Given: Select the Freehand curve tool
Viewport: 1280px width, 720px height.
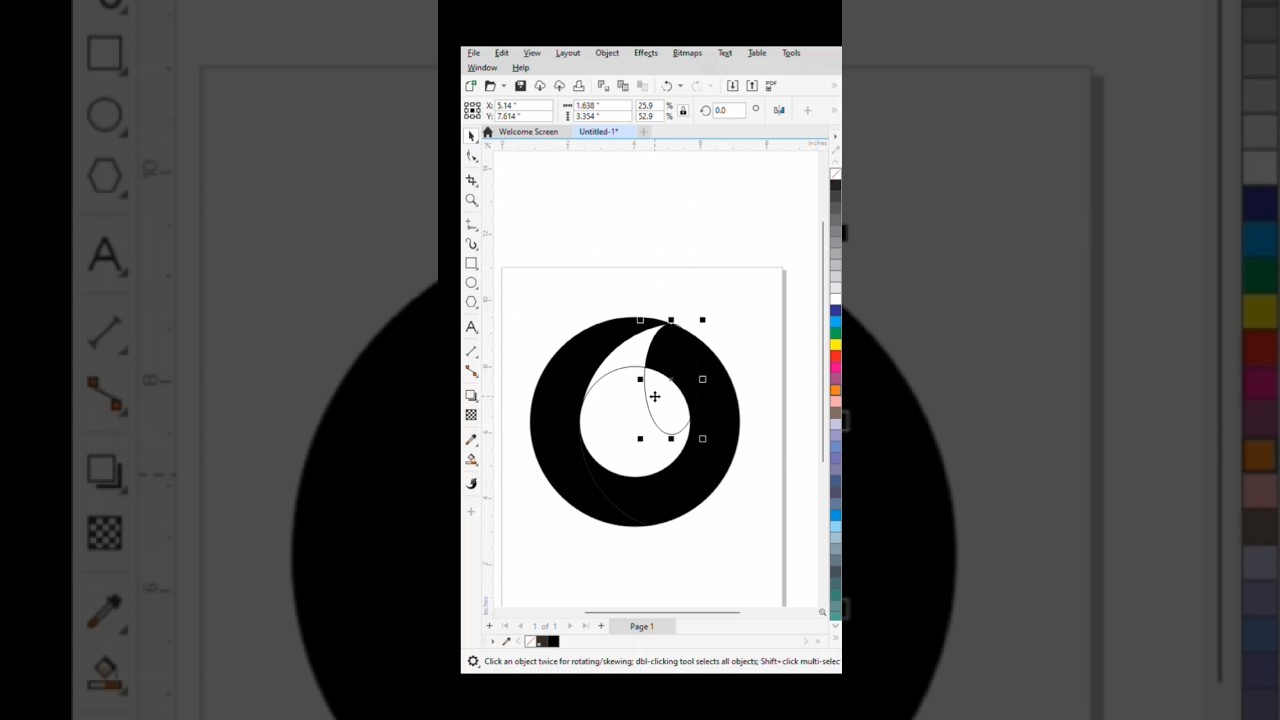Looking at the screenshot, I should click(x=471, y=224).
